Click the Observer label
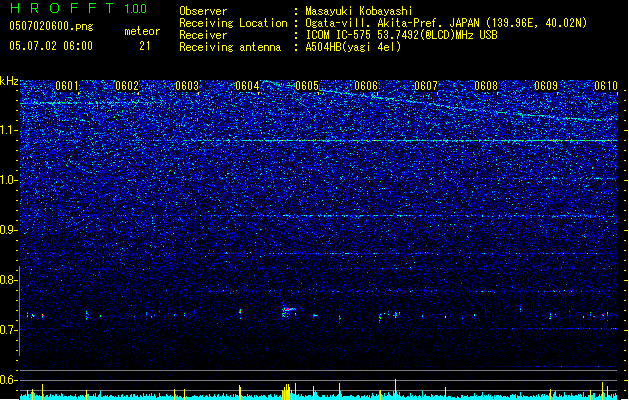Viewport: 629px width, 400px height. (203, 11)
